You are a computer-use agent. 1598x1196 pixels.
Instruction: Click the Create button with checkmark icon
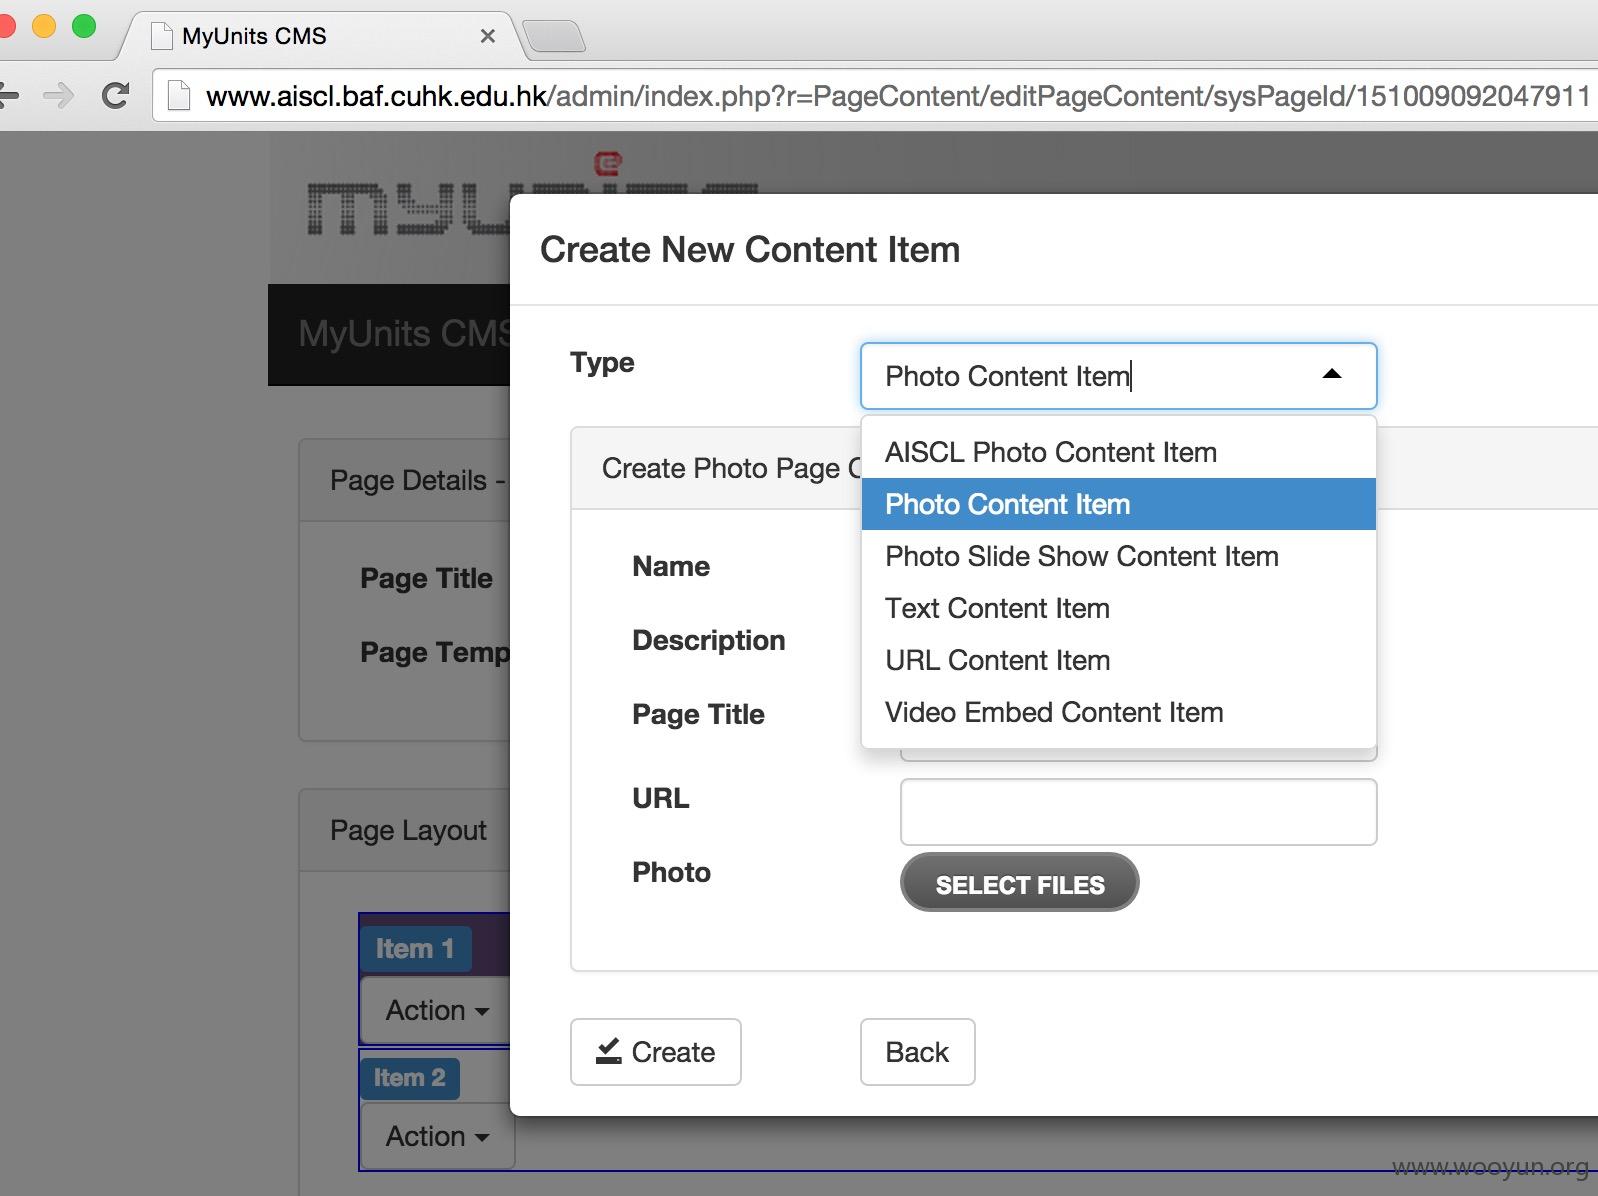(x=656, y=1052)
